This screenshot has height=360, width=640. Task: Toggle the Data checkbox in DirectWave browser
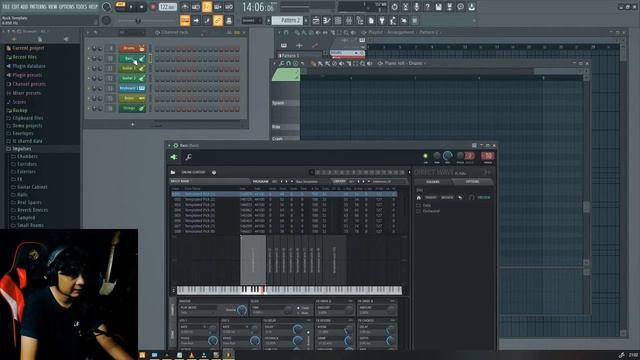pos(418,205)
